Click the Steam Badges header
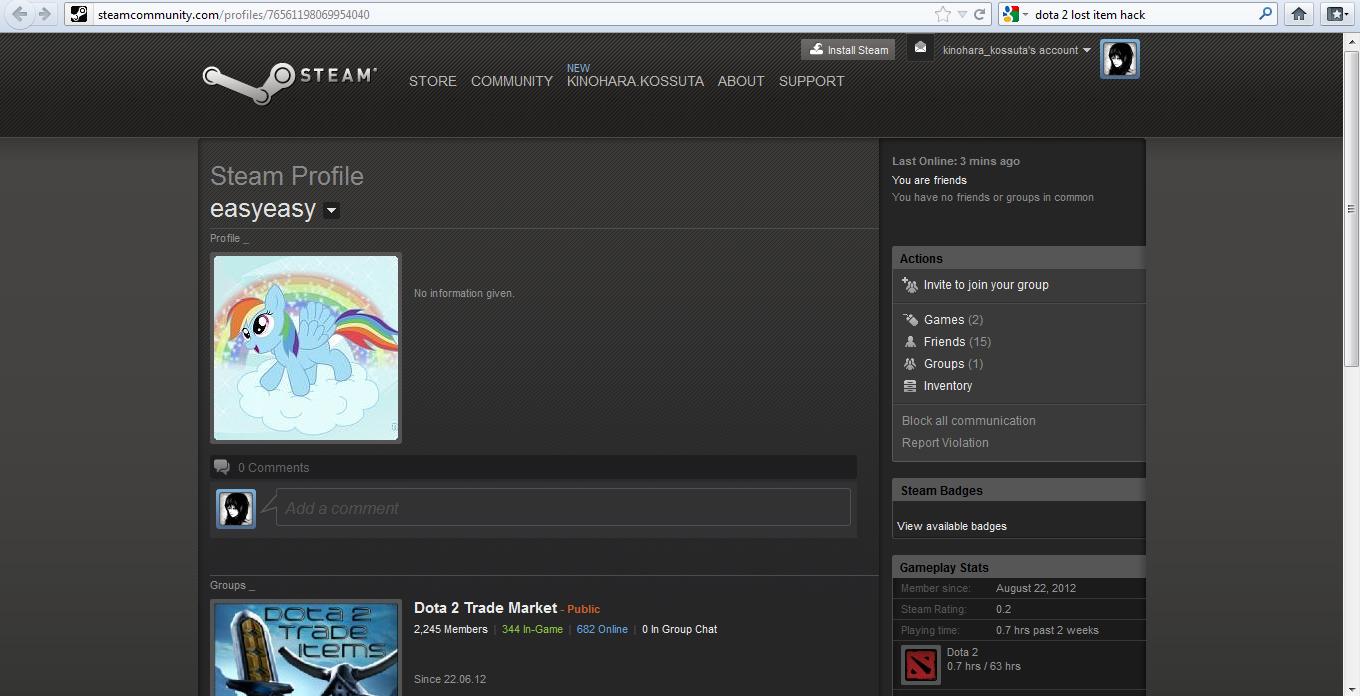Image resolution: width=1360 pixels, height=696 pixels. point(1019,490)
